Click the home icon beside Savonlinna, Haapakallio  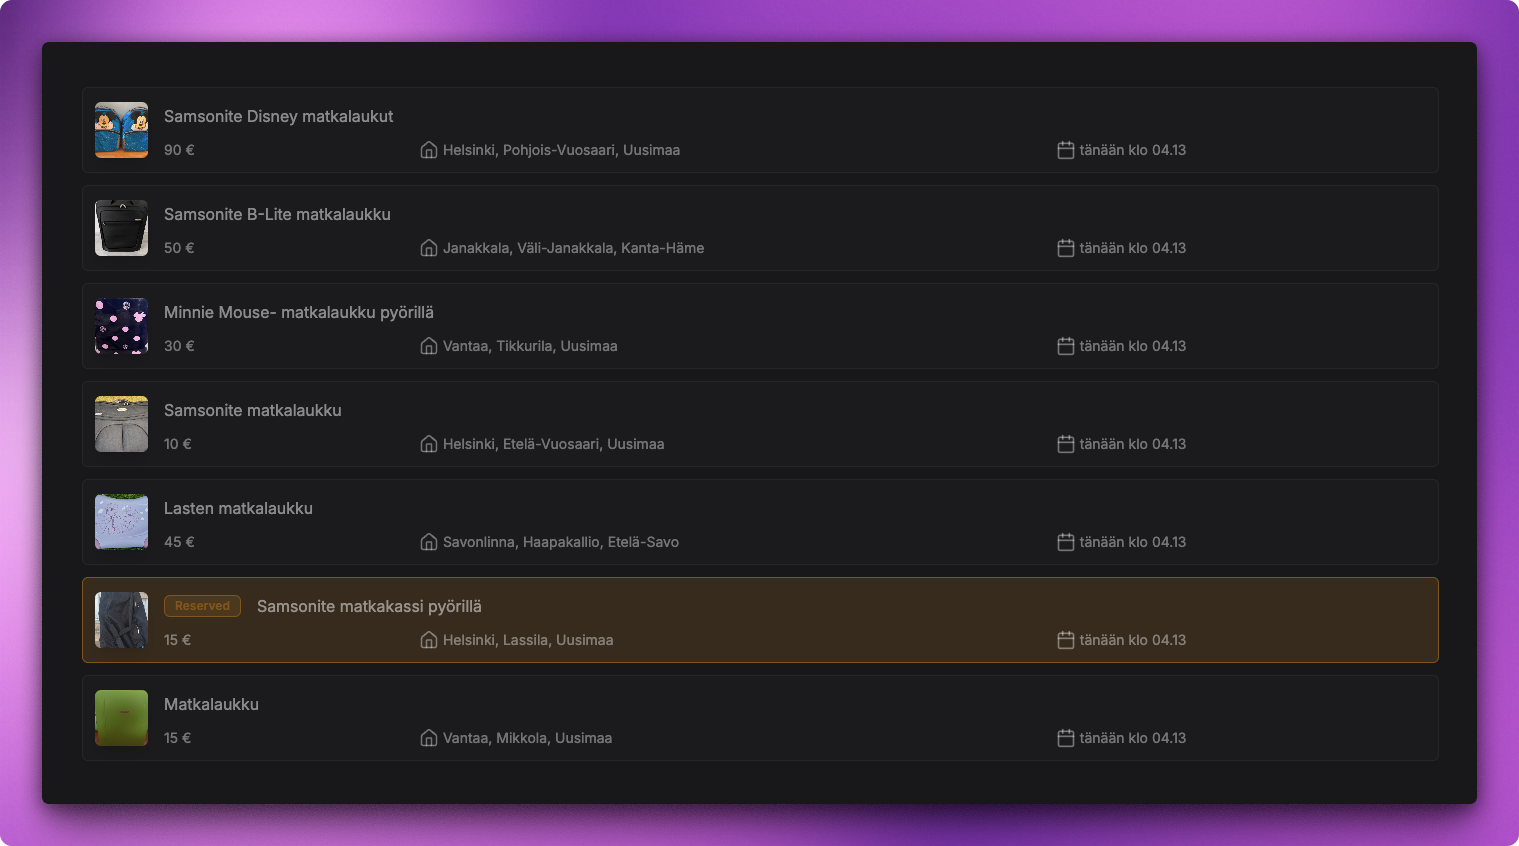pyautogui.click(x=428, y=542)
